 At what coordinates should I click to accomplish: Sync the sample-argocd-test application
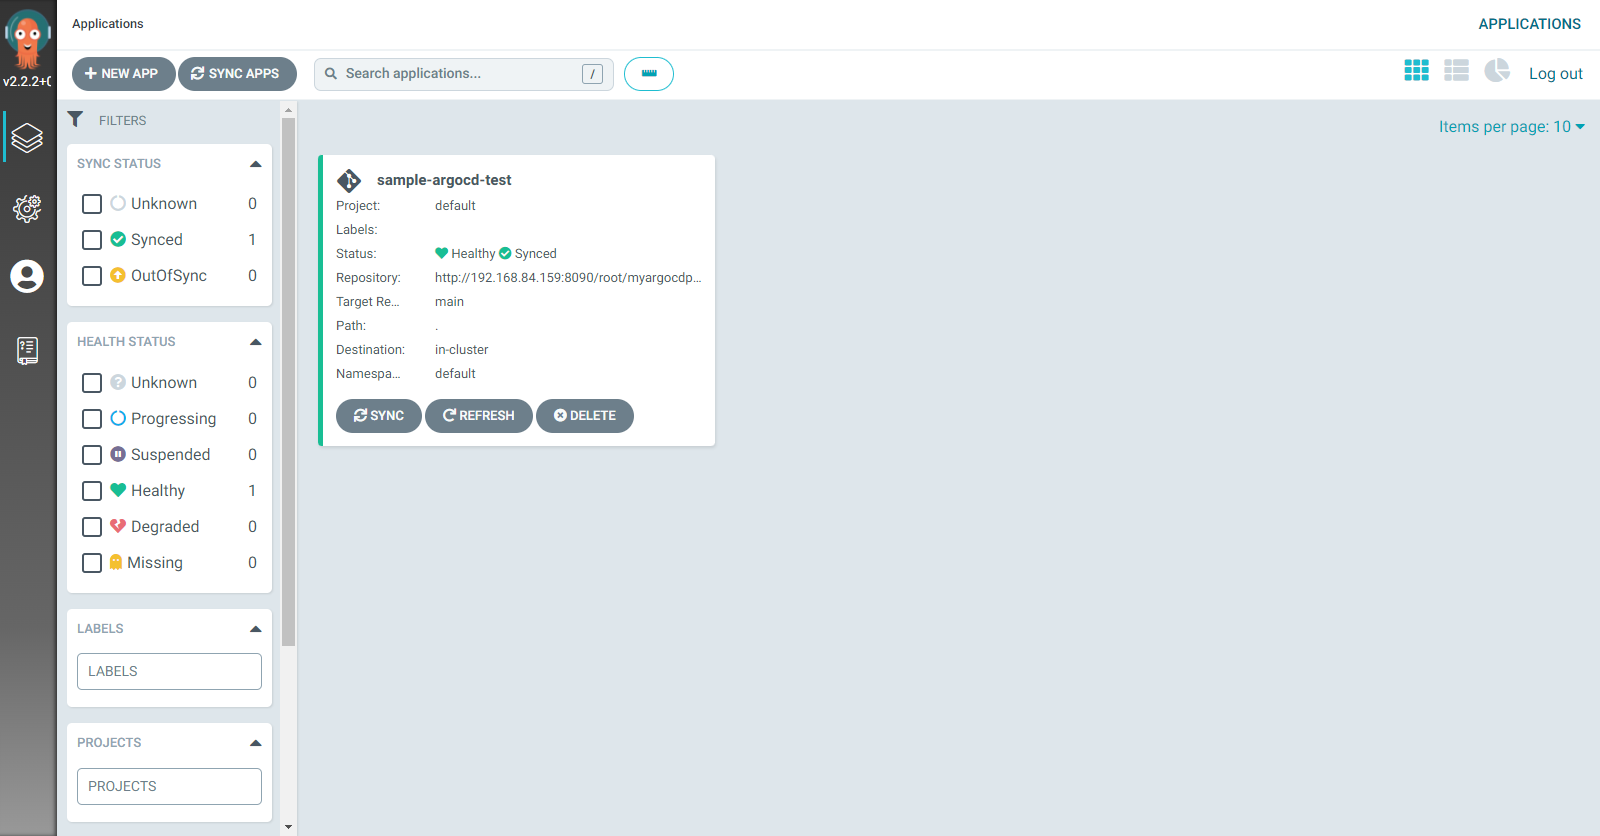(378, 416)
